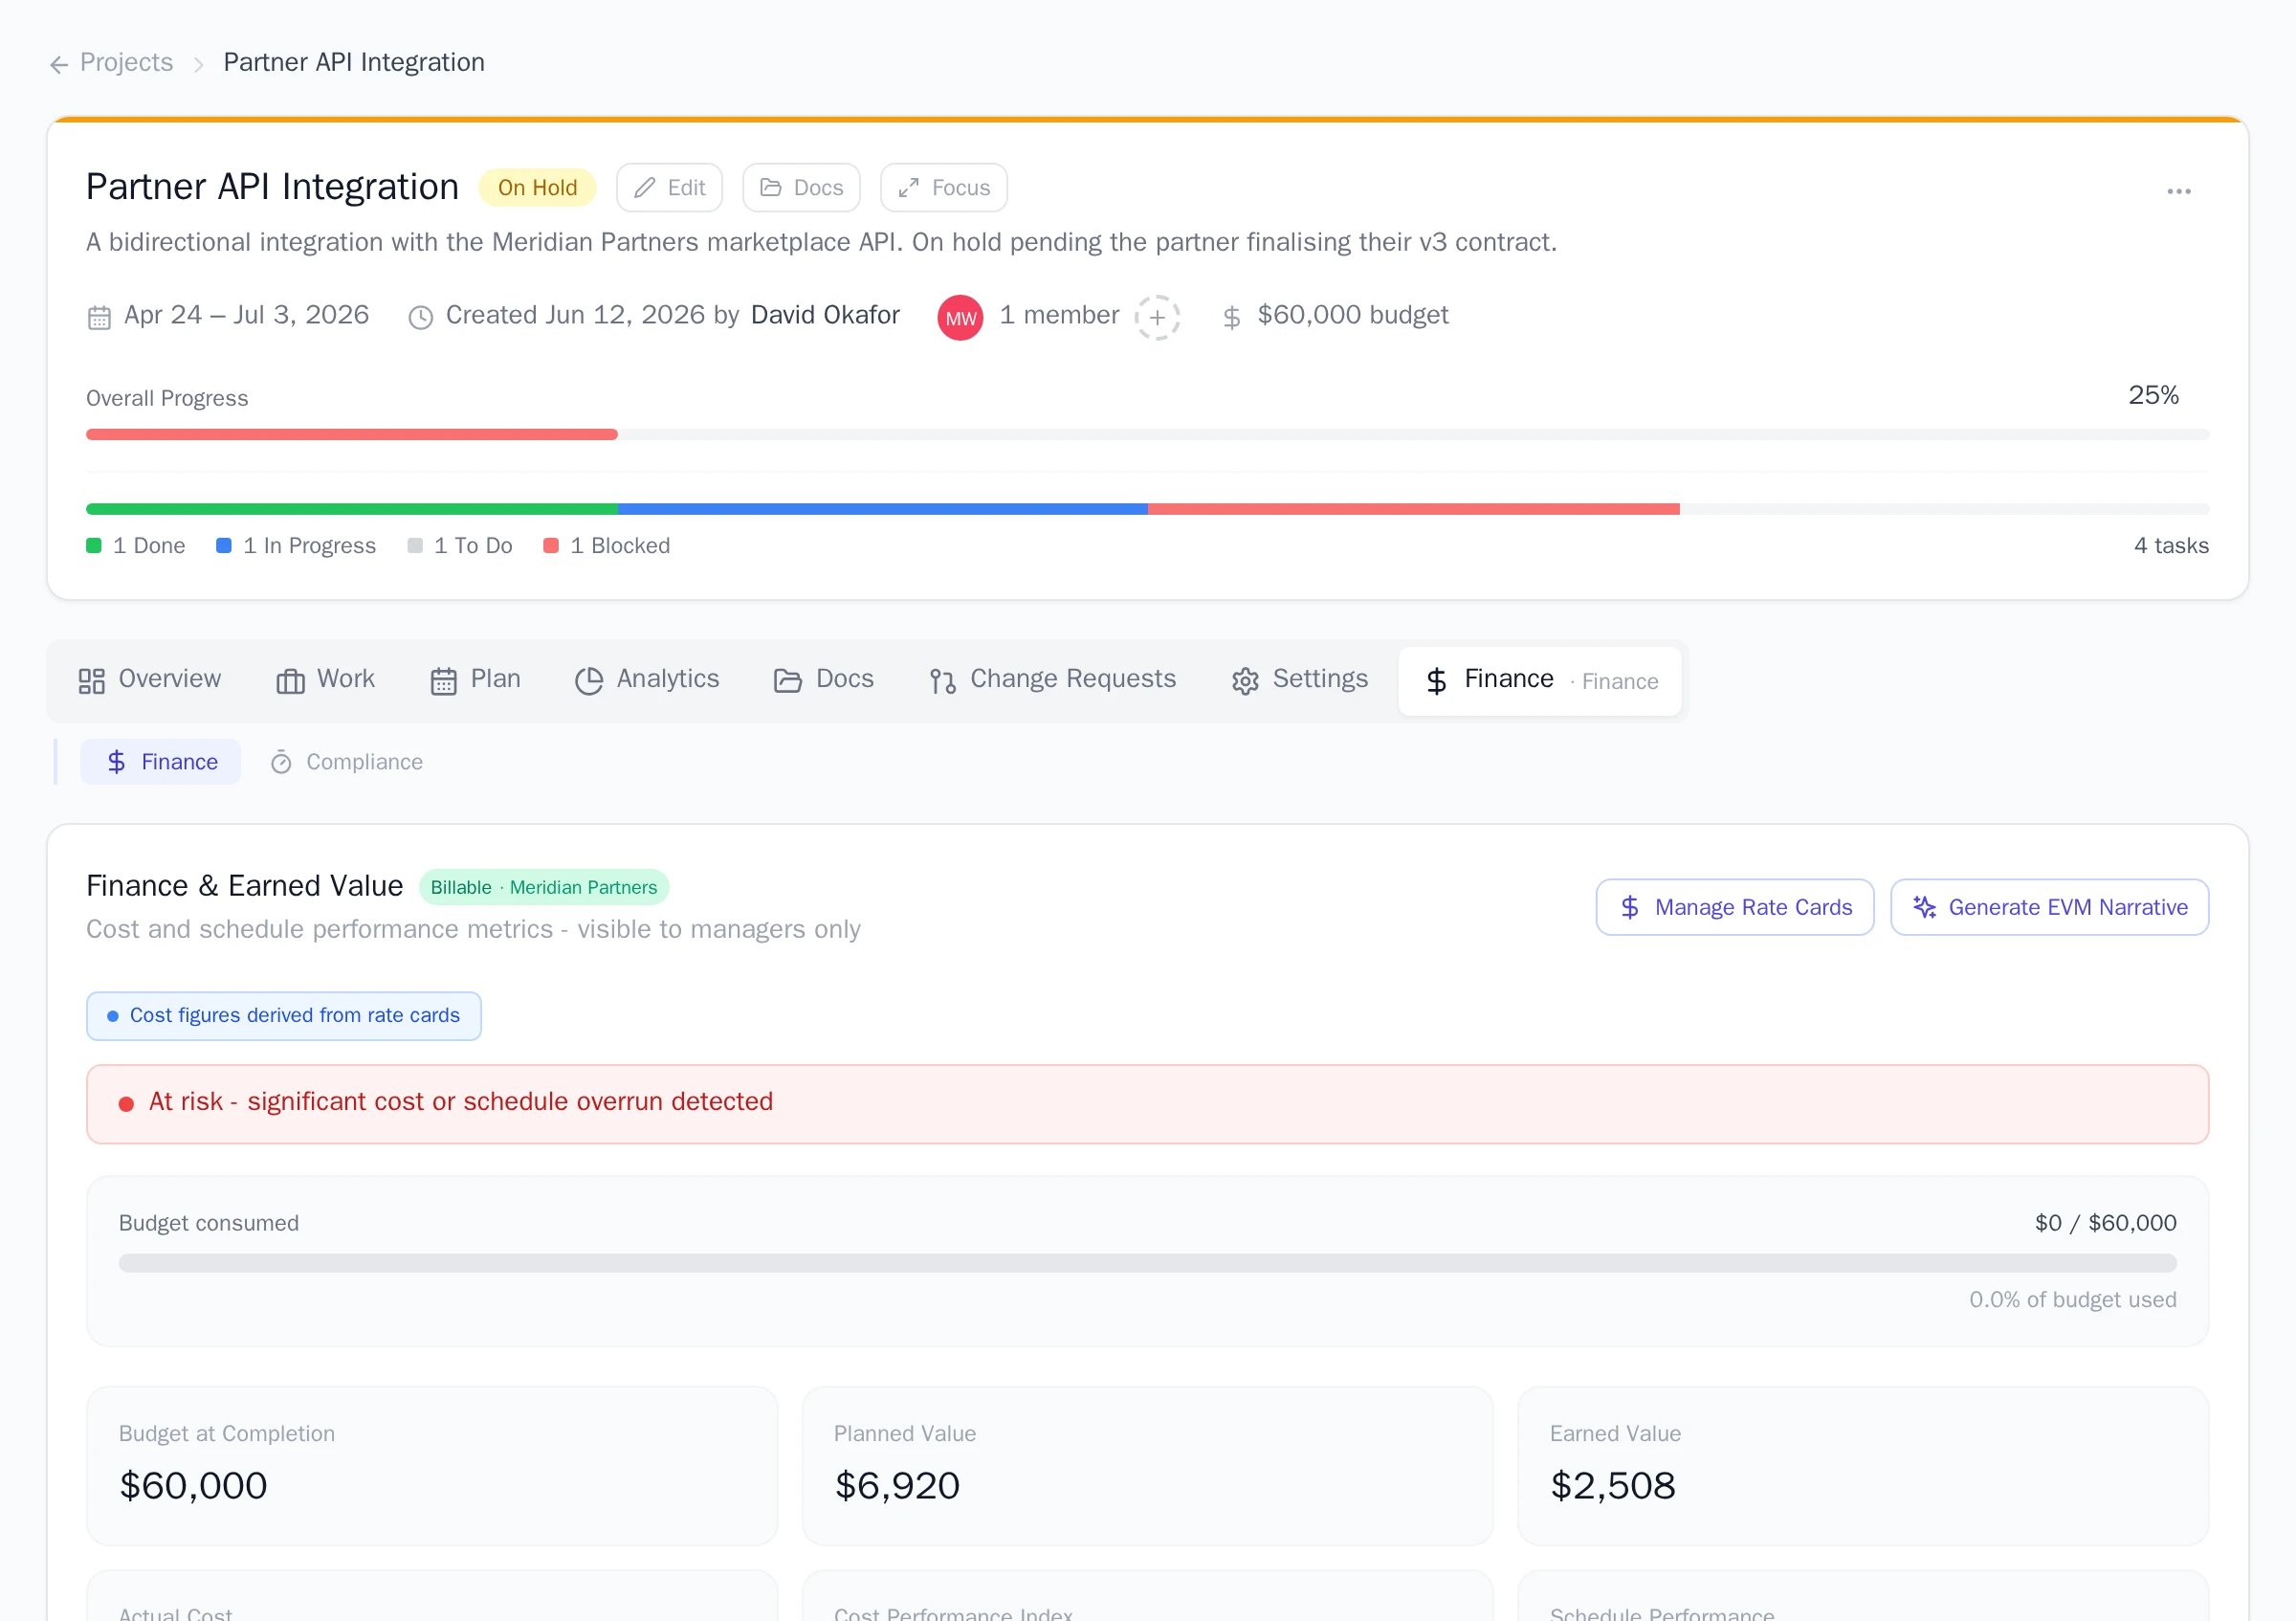Select the Finance main tab
The width and height of the screenshot is (2296, 1621).
(x=1540, y=680)
